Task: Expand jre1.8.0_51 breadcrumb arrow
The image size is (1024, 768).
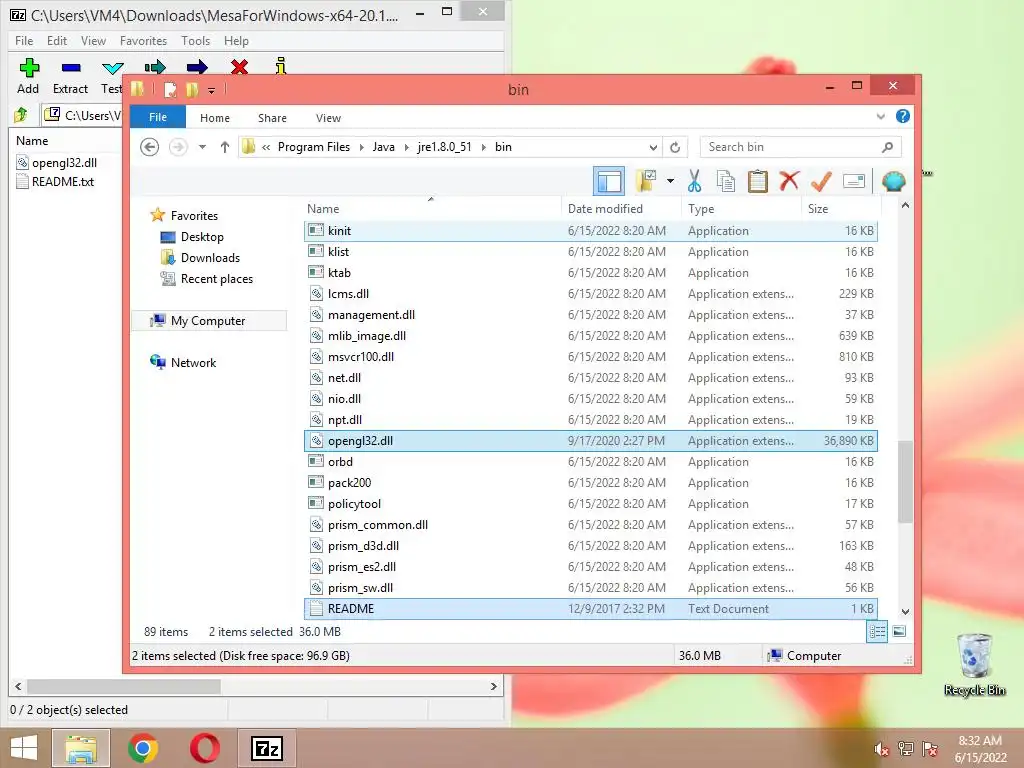Action: tap(483, 147)
